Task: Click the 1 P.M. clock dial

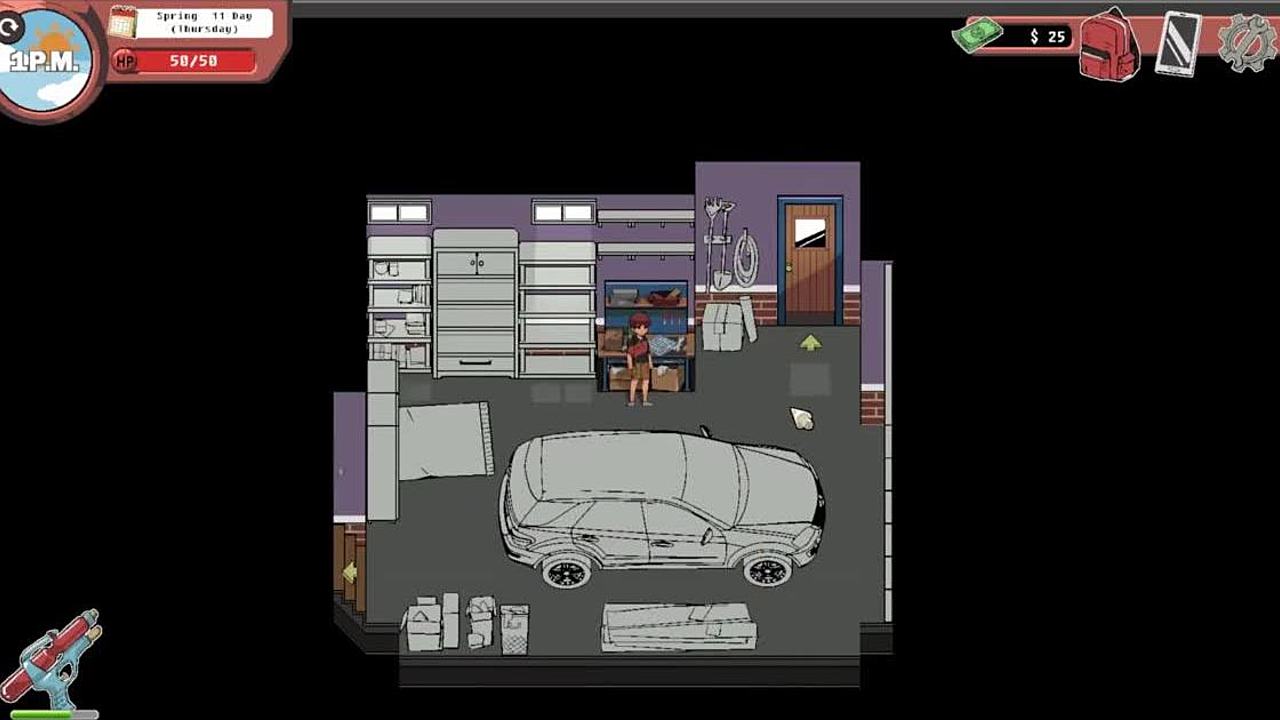Action: click(x=46, y=62)
